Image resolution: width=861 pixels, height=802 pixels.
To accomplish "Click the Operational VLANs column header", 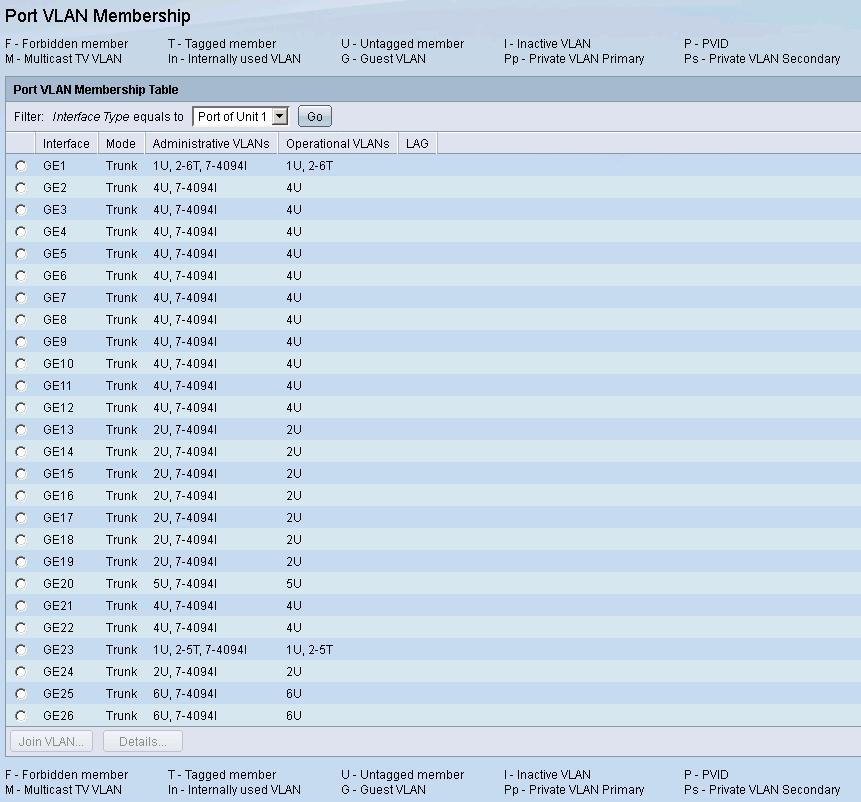I will tap(337, 143).
